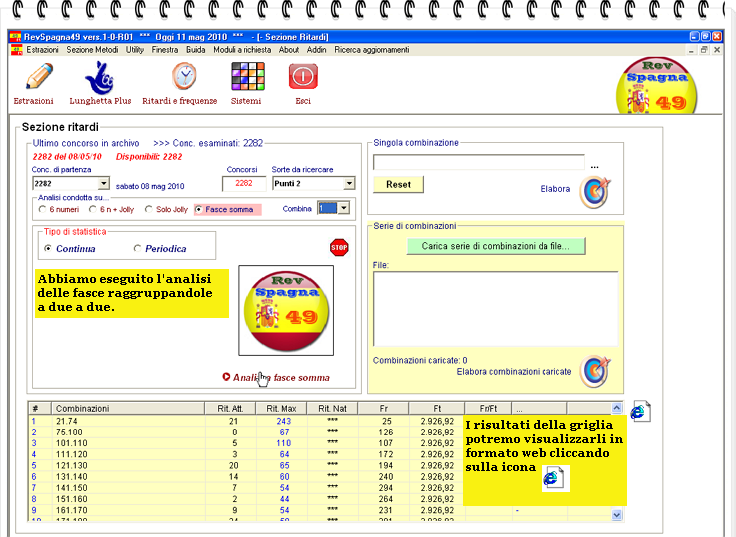Open the Sorte da ricercare dropdown
The width and height of the screenshot is (736, 537).
click(349, 184)
